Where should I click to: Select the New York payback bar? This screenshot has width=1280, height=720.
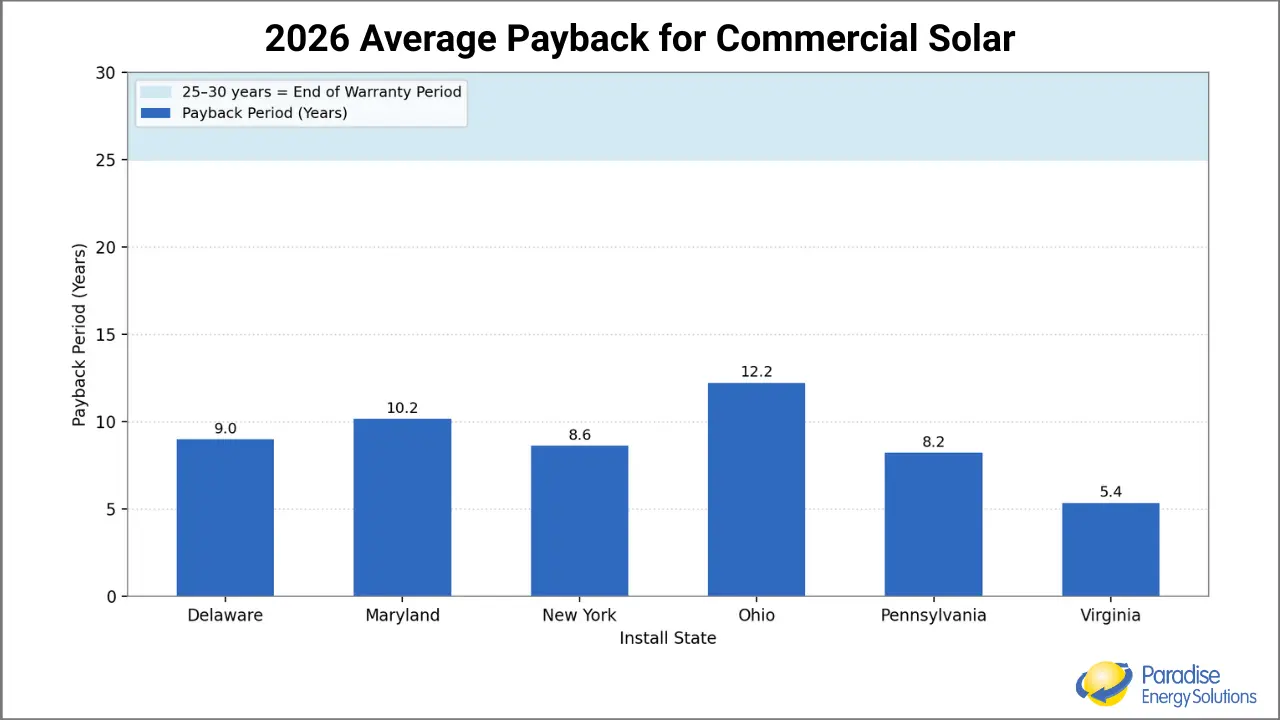point(579,520)
